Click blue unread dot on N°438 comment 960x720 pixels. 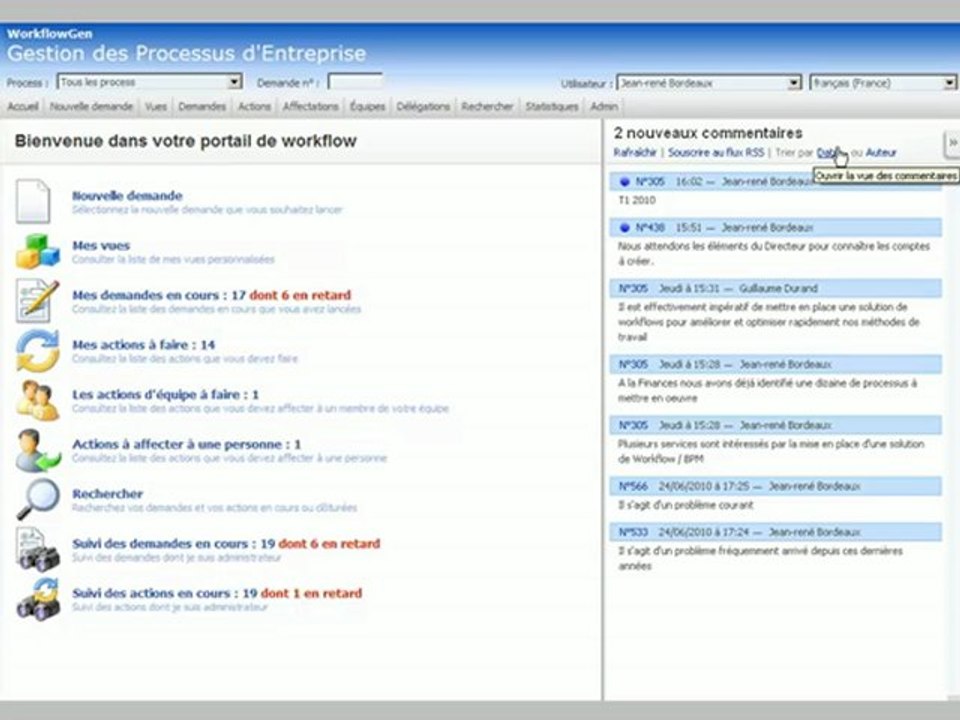pos(624,228)
